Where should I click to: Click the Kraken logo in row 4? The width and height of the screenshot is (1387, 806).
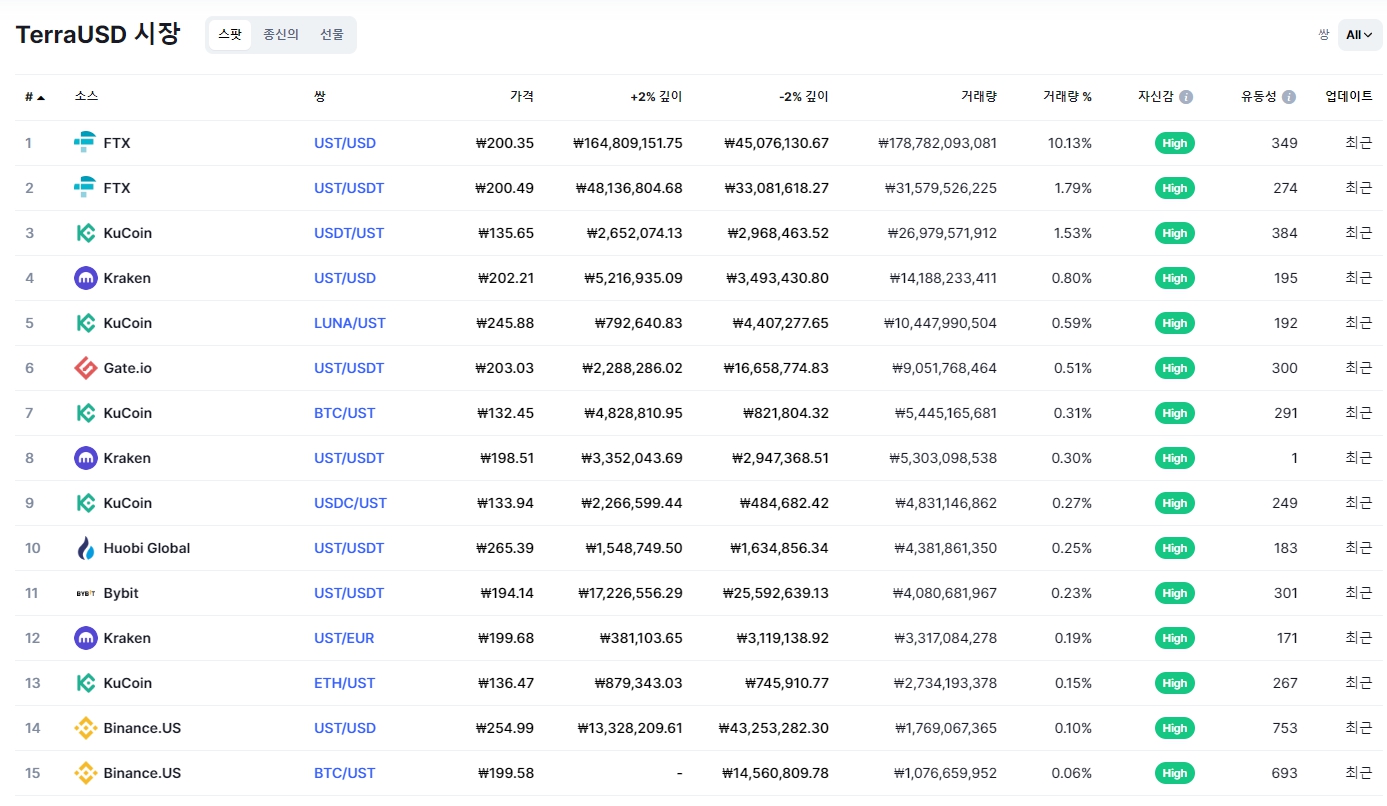click(85, 278)
